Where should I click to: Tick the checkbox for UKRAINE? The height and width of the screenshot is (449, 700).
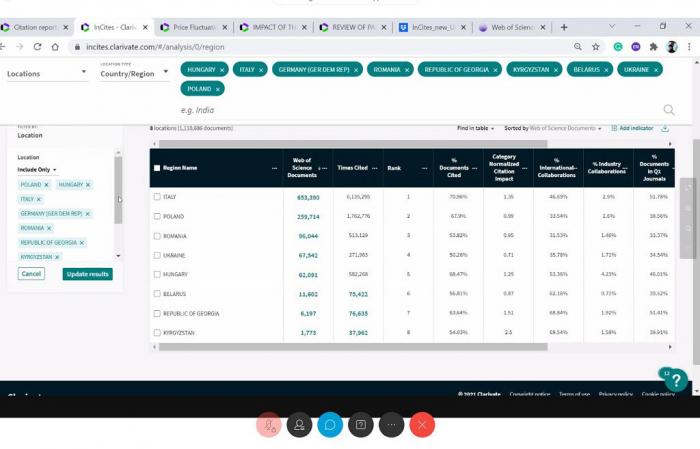pyautogui.click(x=157, y=255)
